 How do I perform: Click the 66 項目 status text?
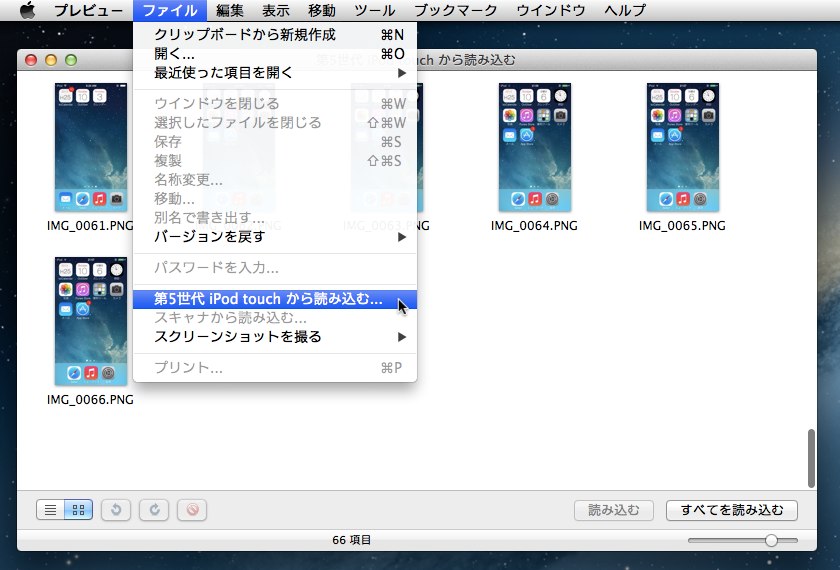click(x=351, y=540)
